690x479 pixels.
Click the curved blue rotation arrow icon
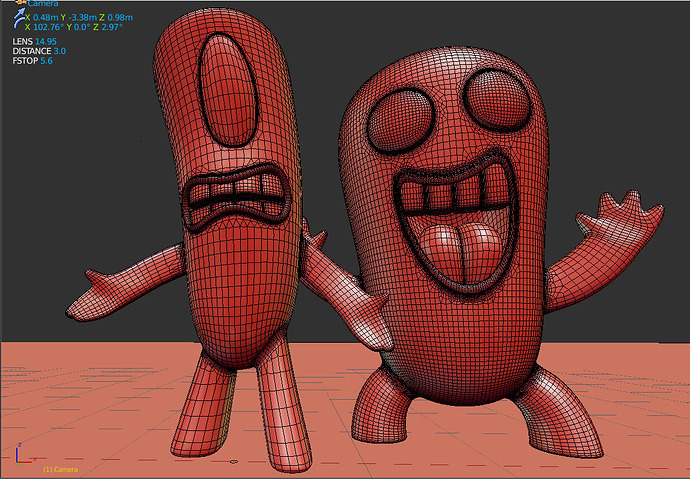tap(19, 24)
